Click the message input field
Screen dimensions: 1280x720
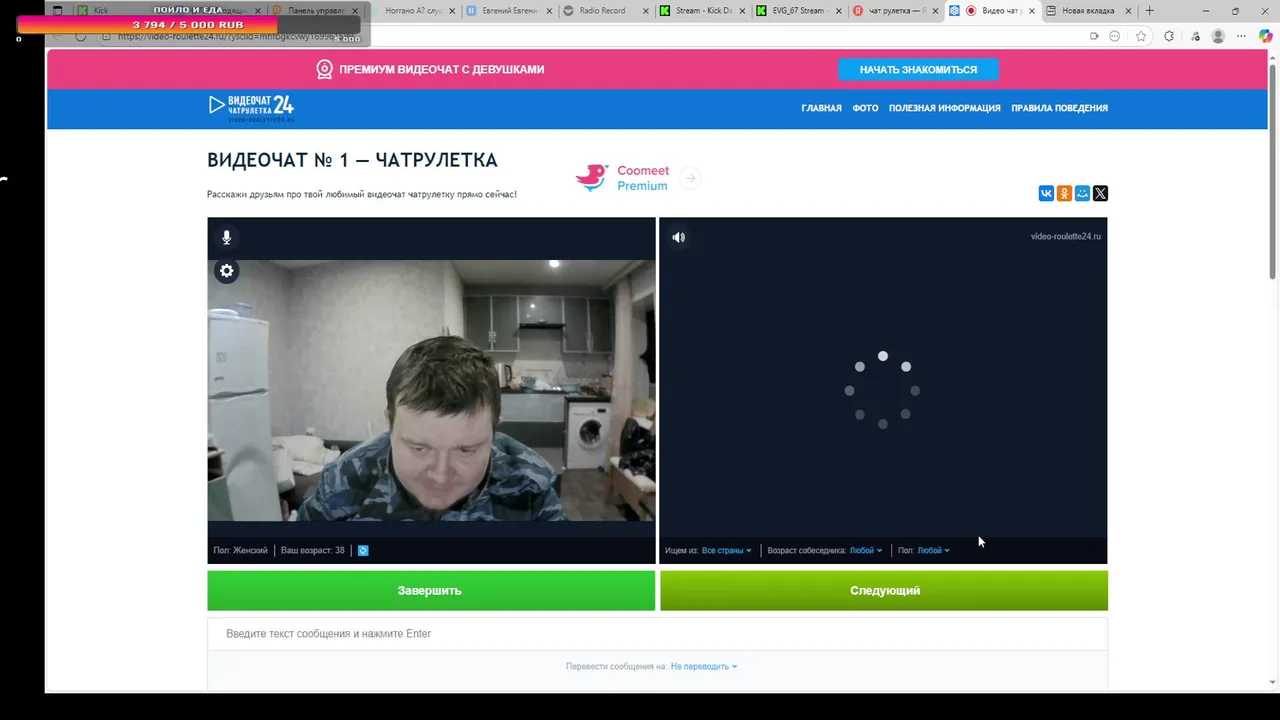click(657, 633)
